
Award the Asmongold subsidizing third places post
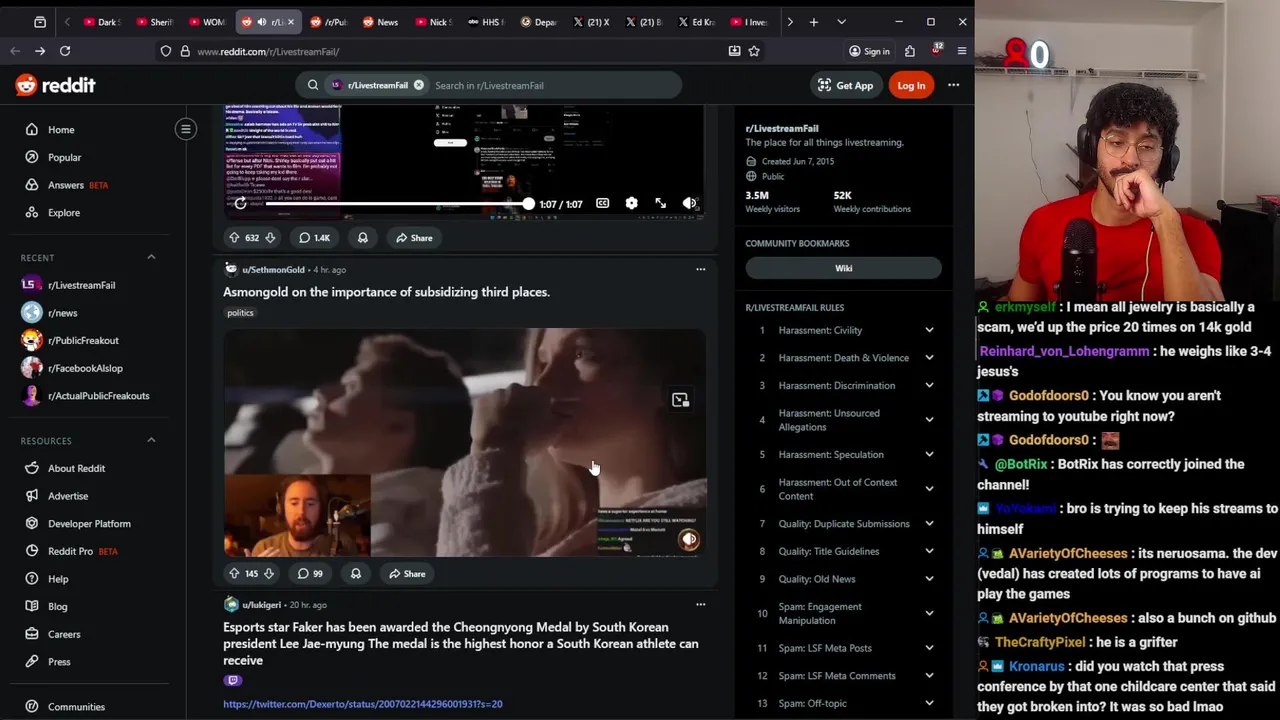pyautogui.click(x=356, y=574)
